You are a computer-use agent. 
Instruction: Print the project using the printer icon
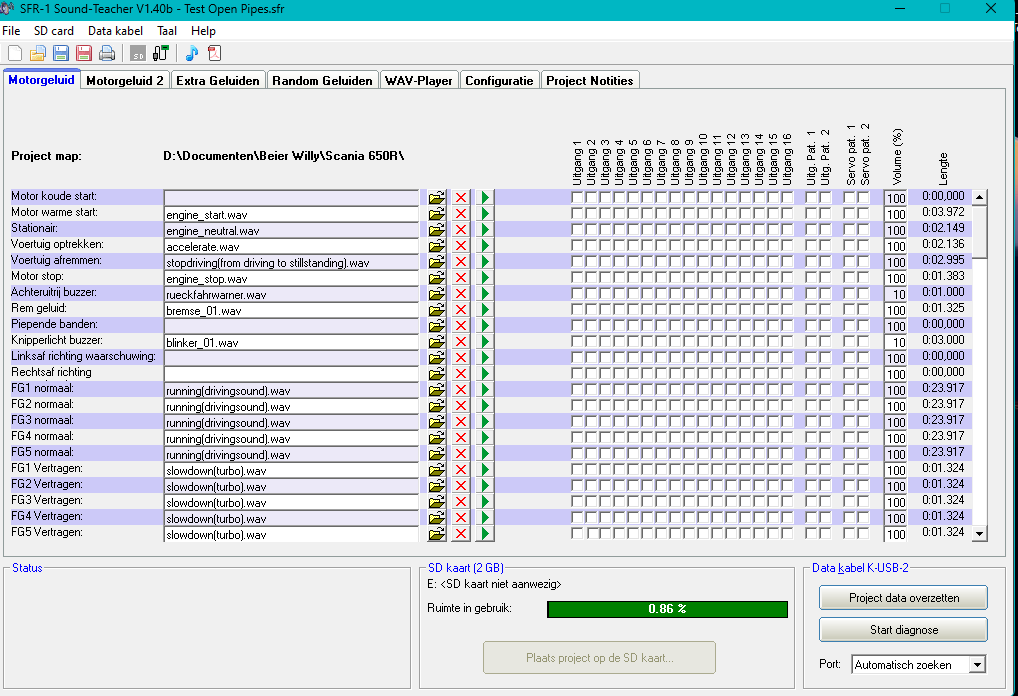click(x=107, y=53)
